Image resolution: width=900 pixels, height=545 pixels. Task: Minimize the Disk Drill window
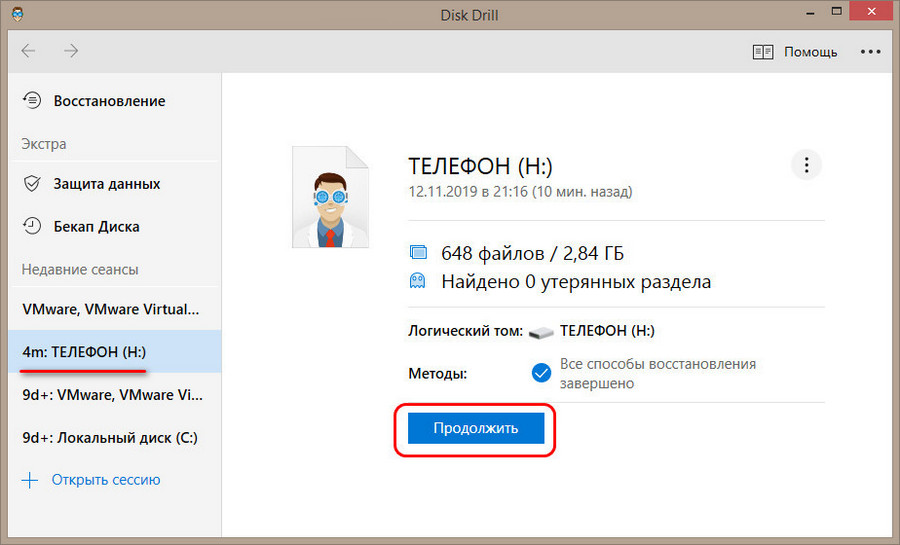[810, 13]
